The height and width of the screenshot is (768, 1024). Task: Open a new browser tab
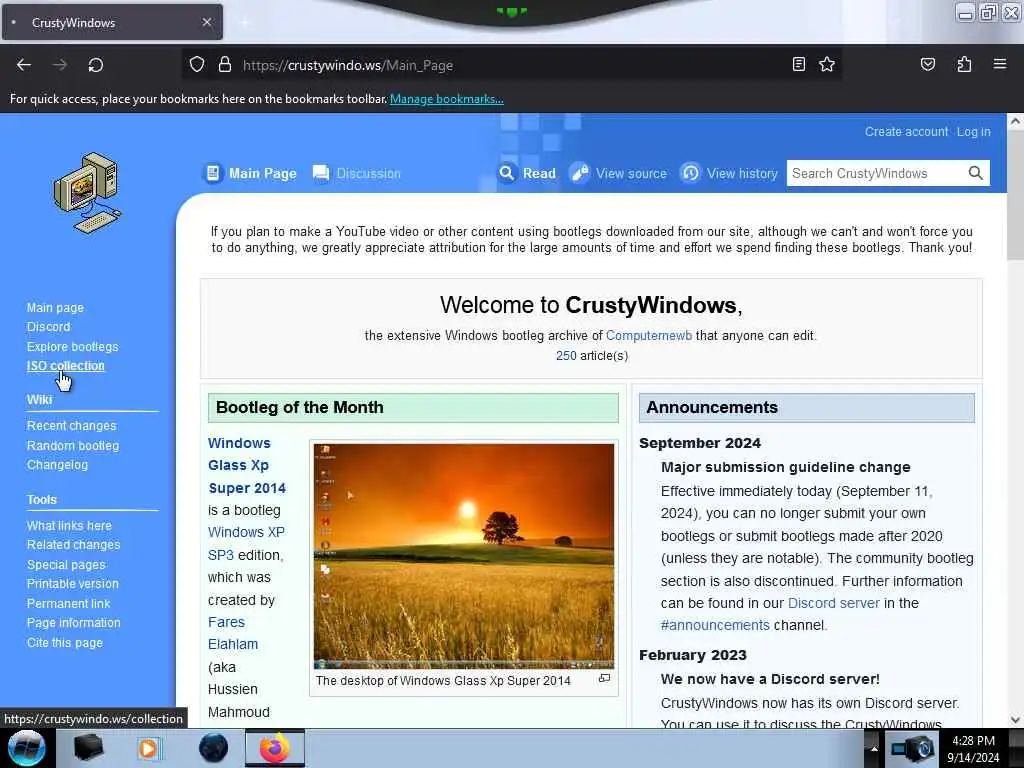point(245,23)
